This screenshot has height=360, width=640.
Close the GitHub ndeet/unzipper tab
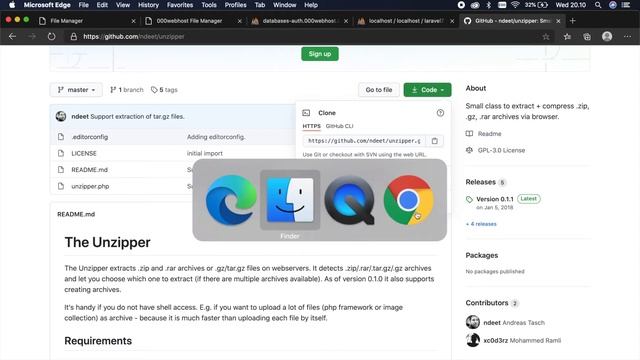point(558,21)
